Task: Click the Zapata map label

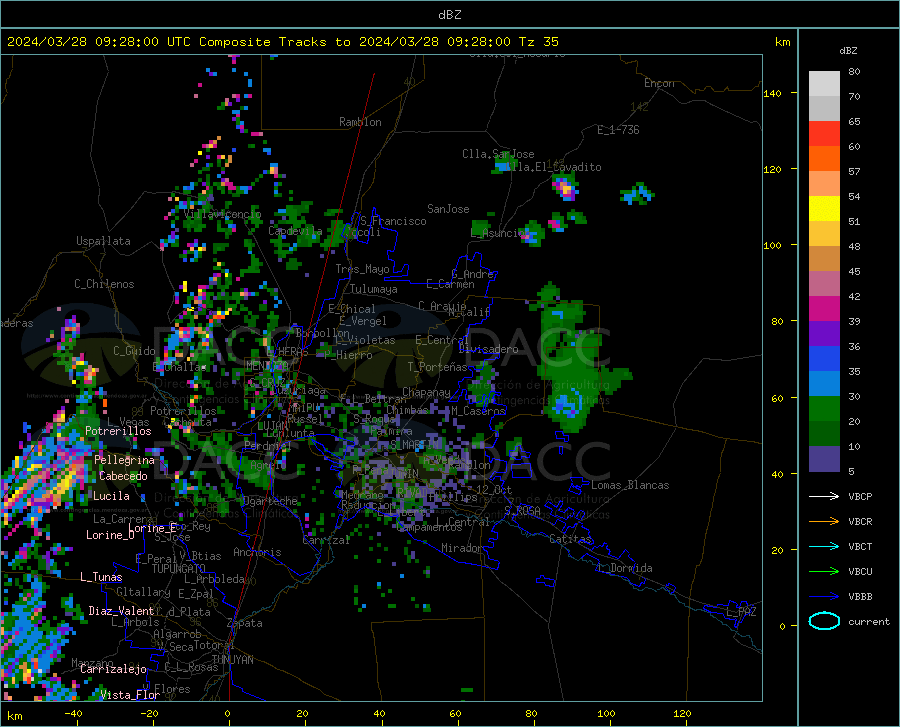Action: click(245, 623)
